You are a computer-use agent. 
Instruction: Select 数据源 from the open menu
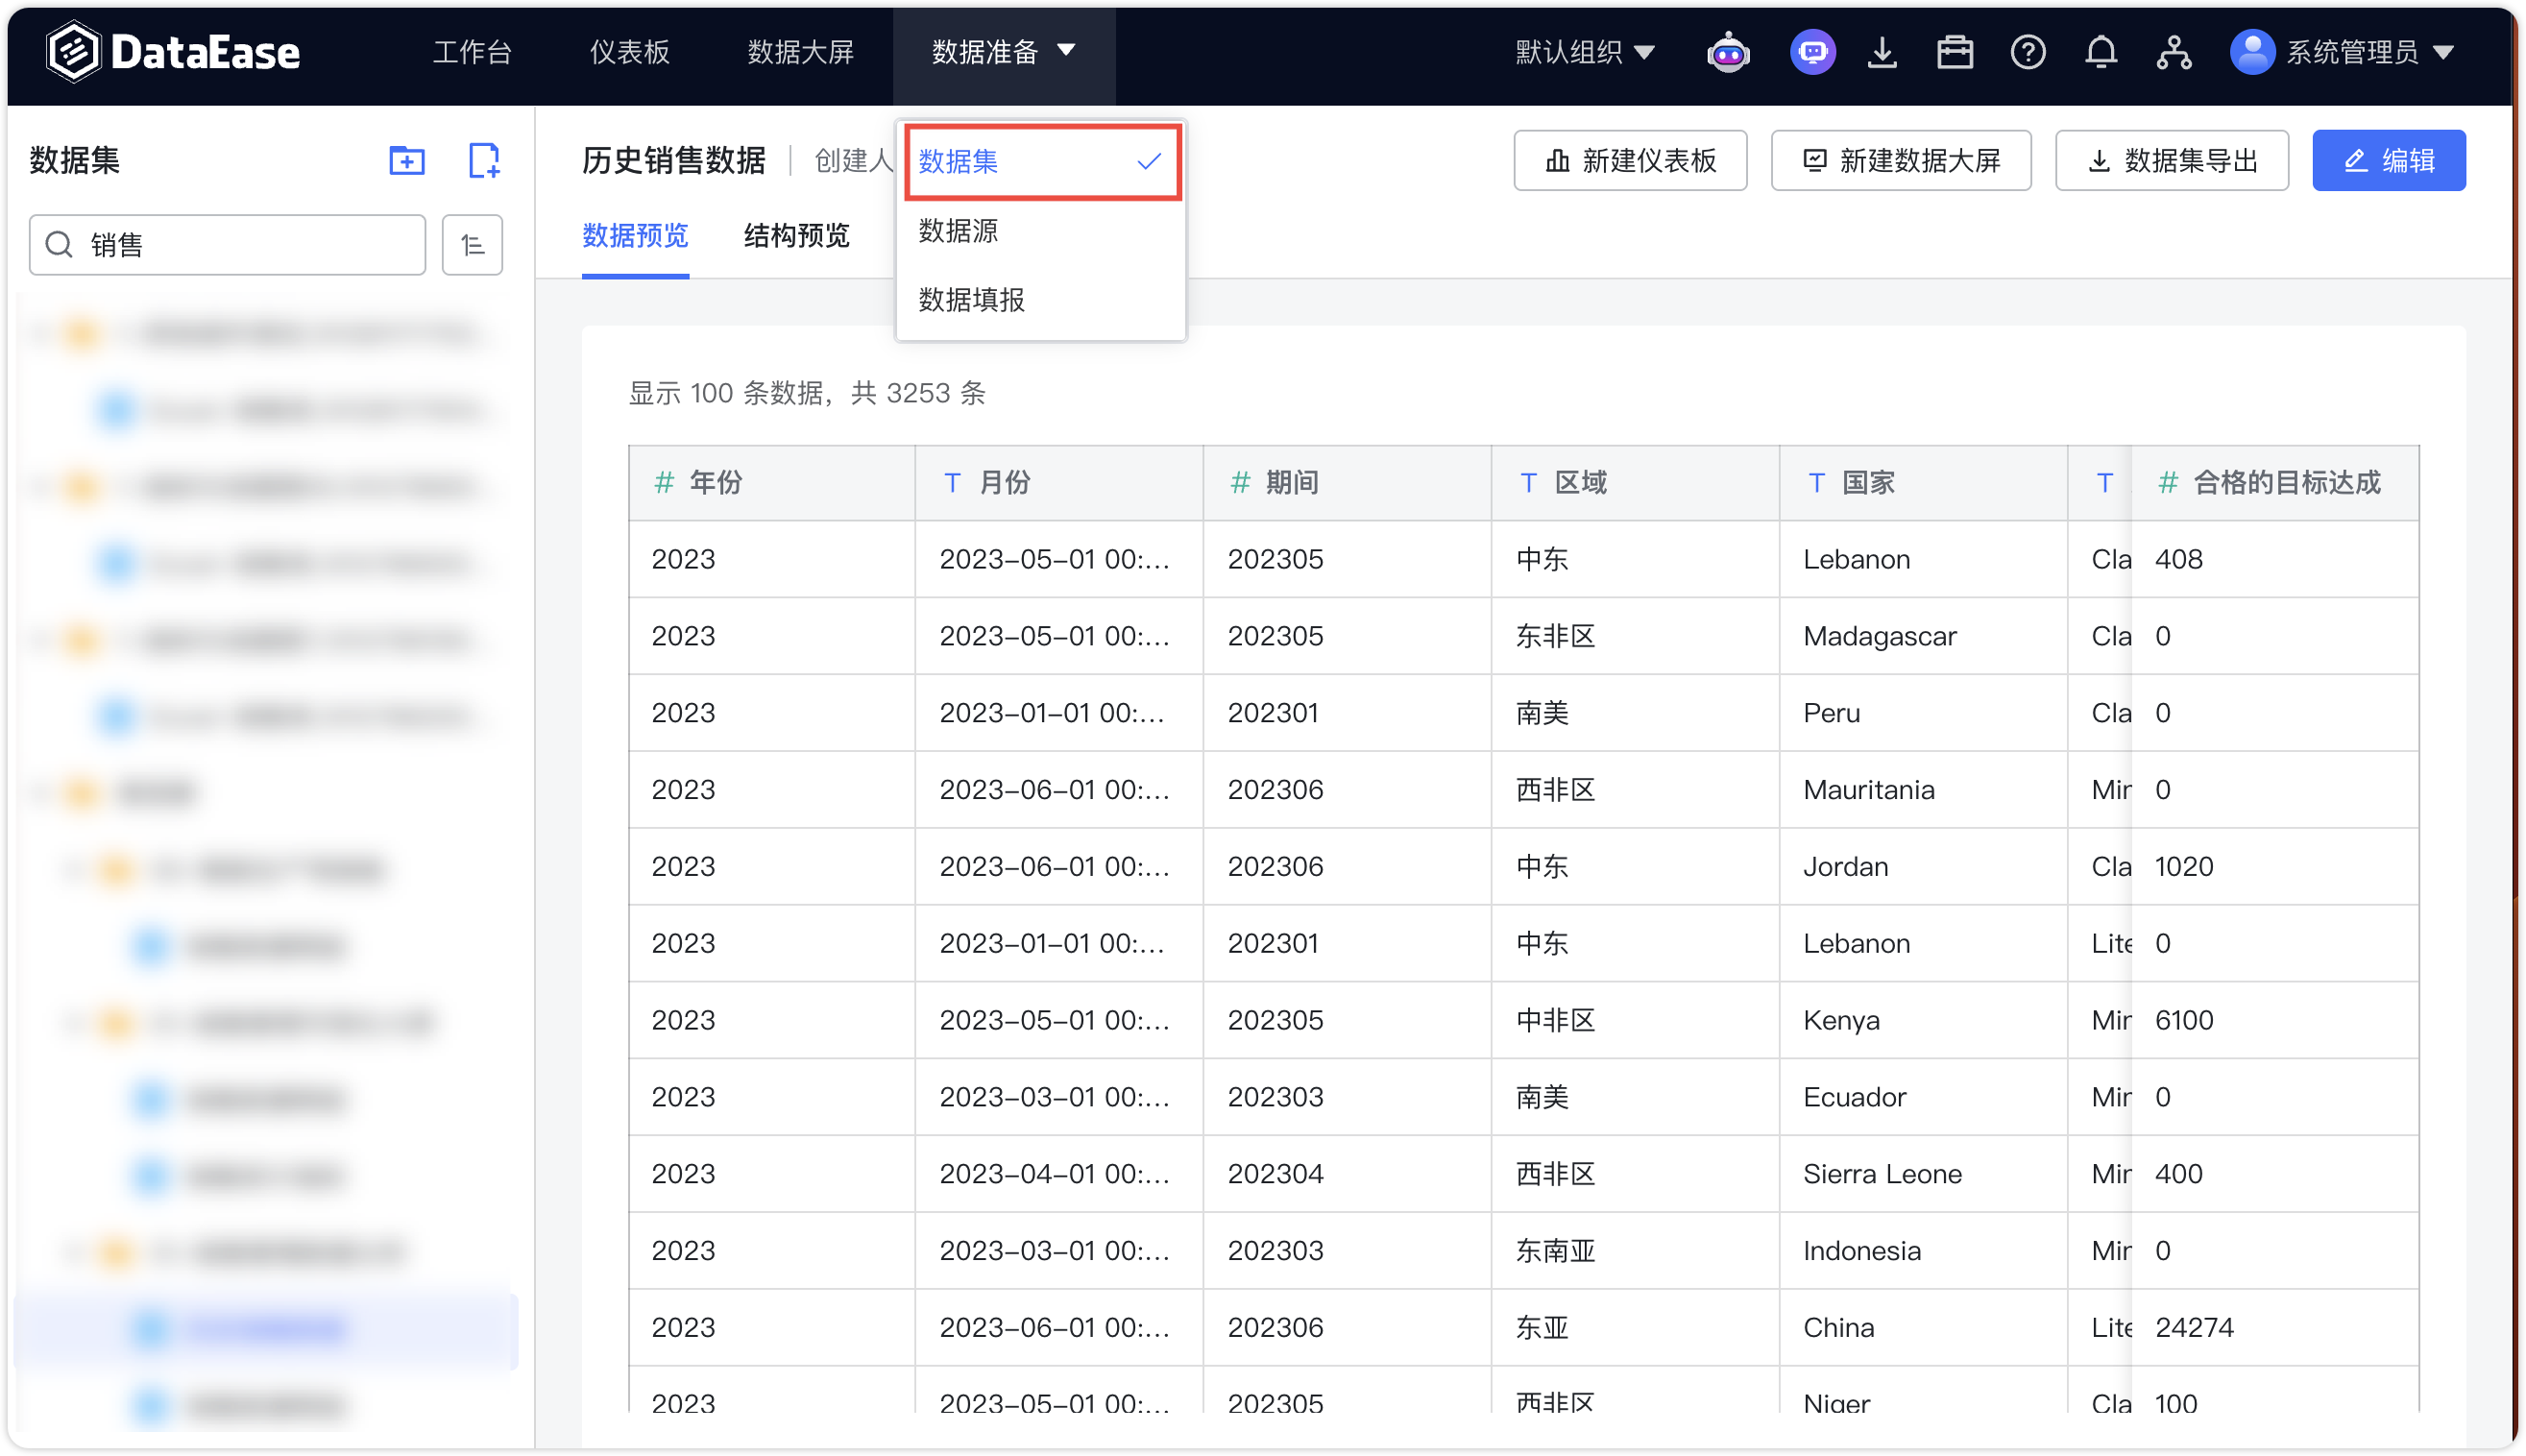(959, 231)
